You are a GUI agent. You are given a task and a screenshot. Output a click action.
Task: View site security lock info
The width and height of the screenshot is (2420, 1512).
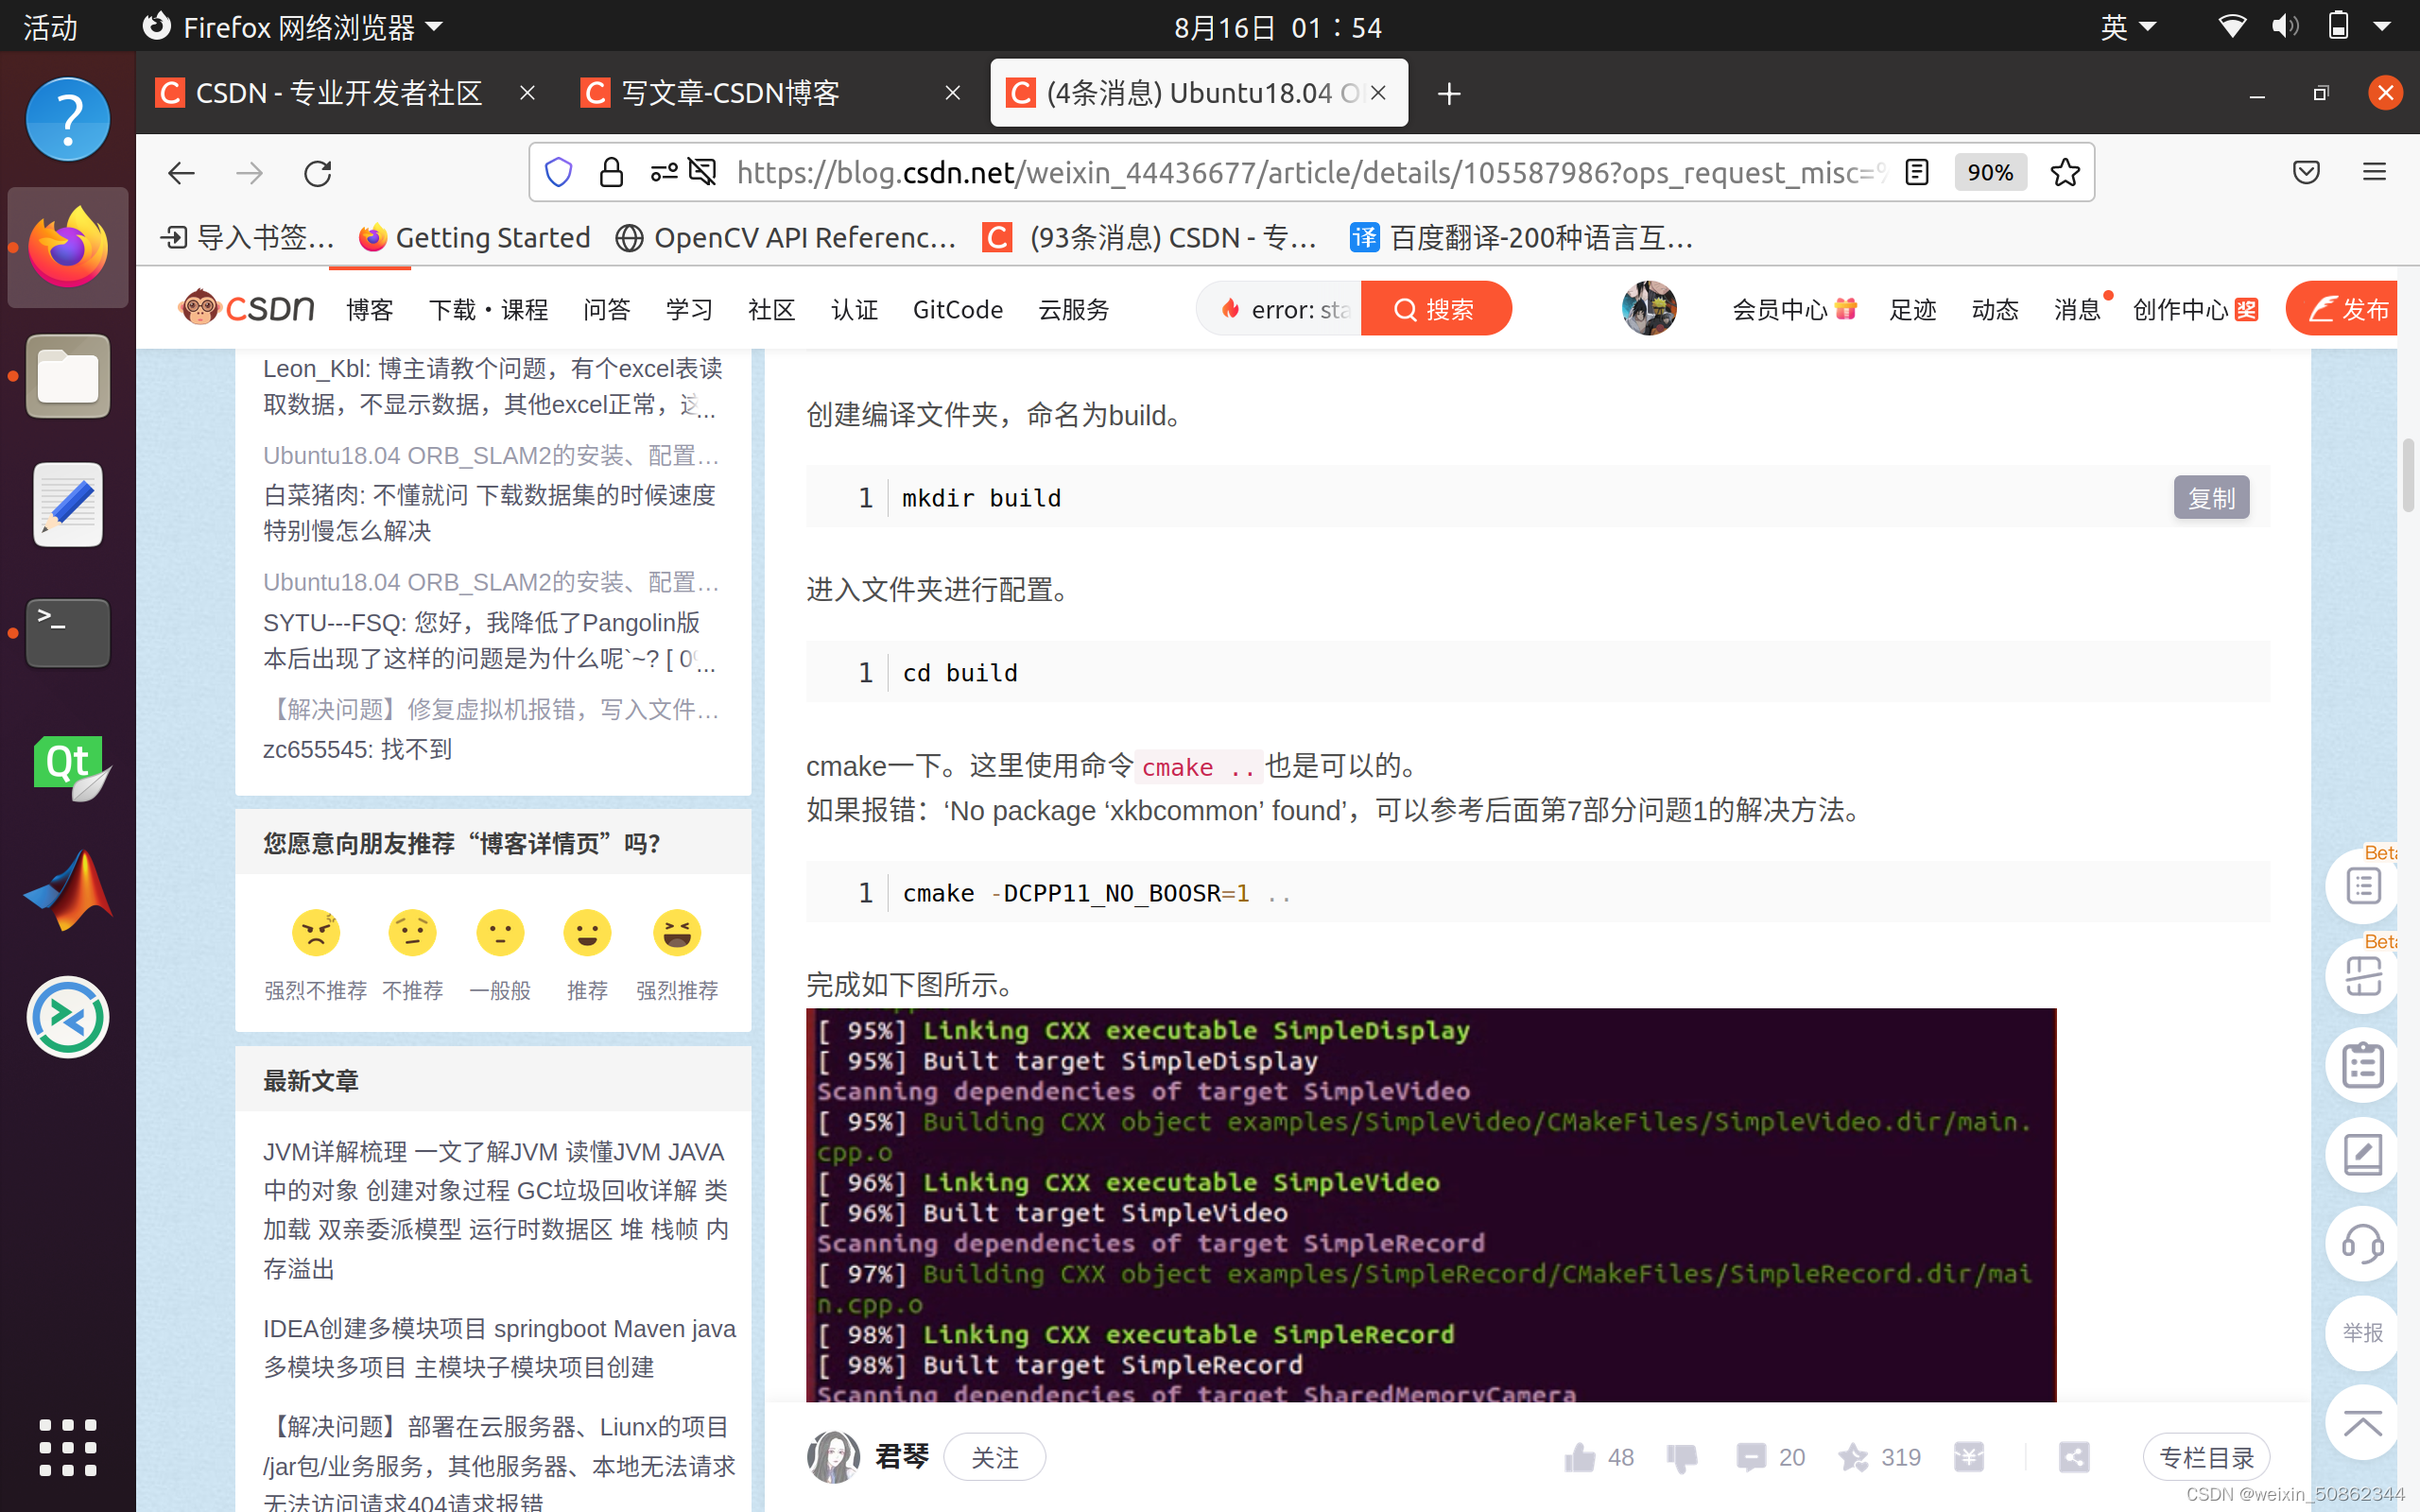point(611,173)
